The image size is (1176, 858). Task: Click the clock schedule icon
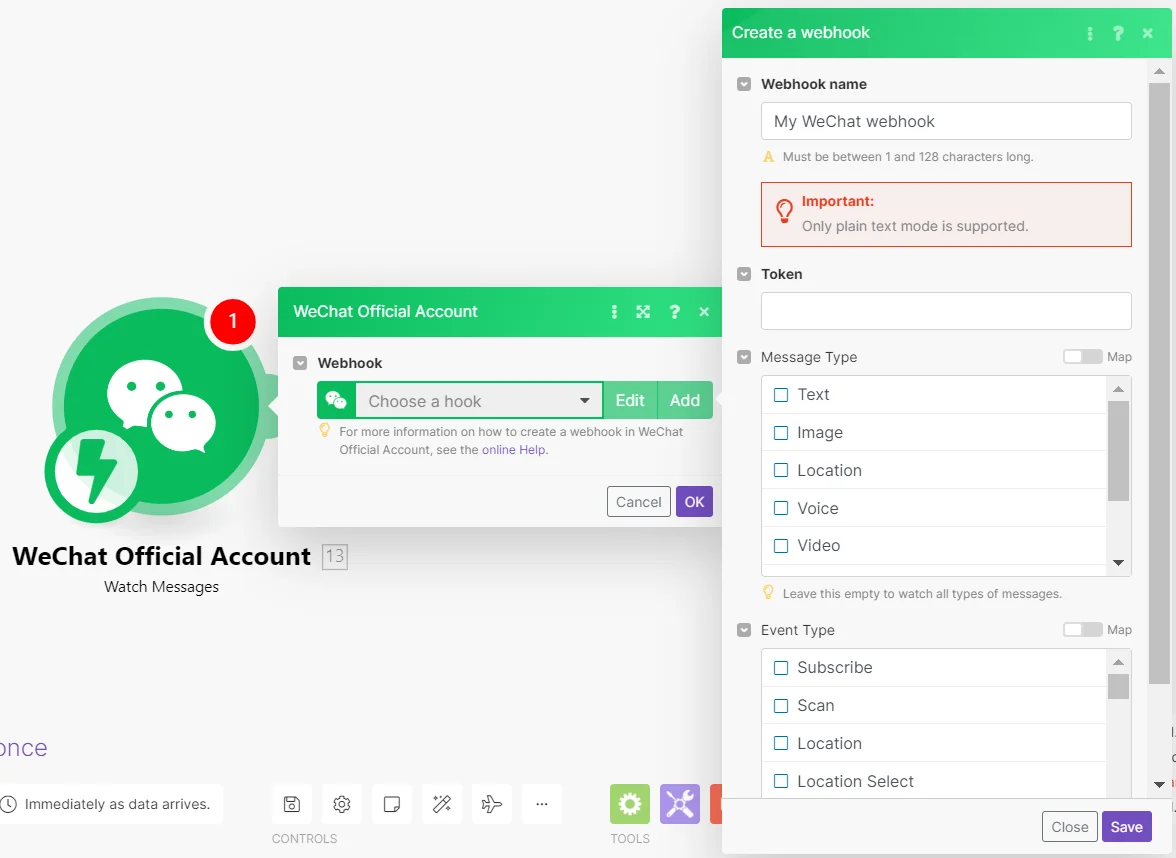tap(8, 804)
